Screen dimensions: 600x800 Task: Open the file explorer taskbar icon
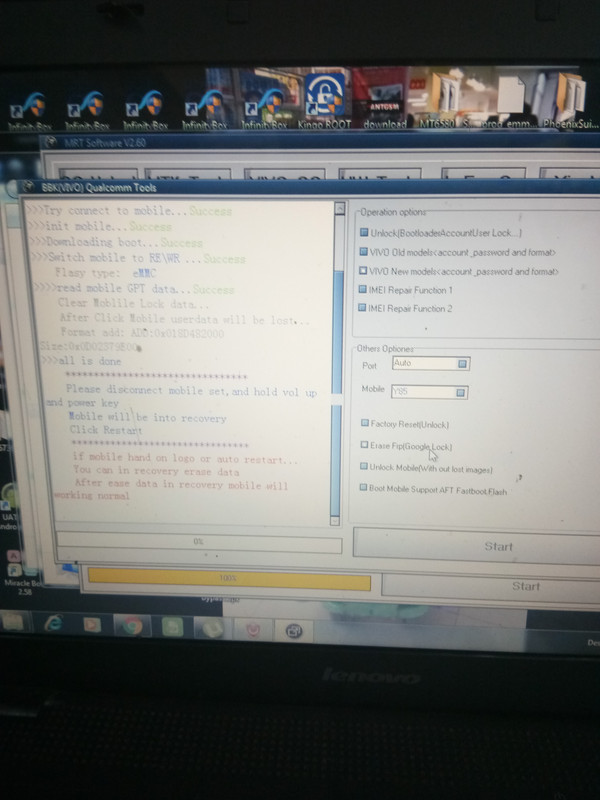(x=14, y=622)
